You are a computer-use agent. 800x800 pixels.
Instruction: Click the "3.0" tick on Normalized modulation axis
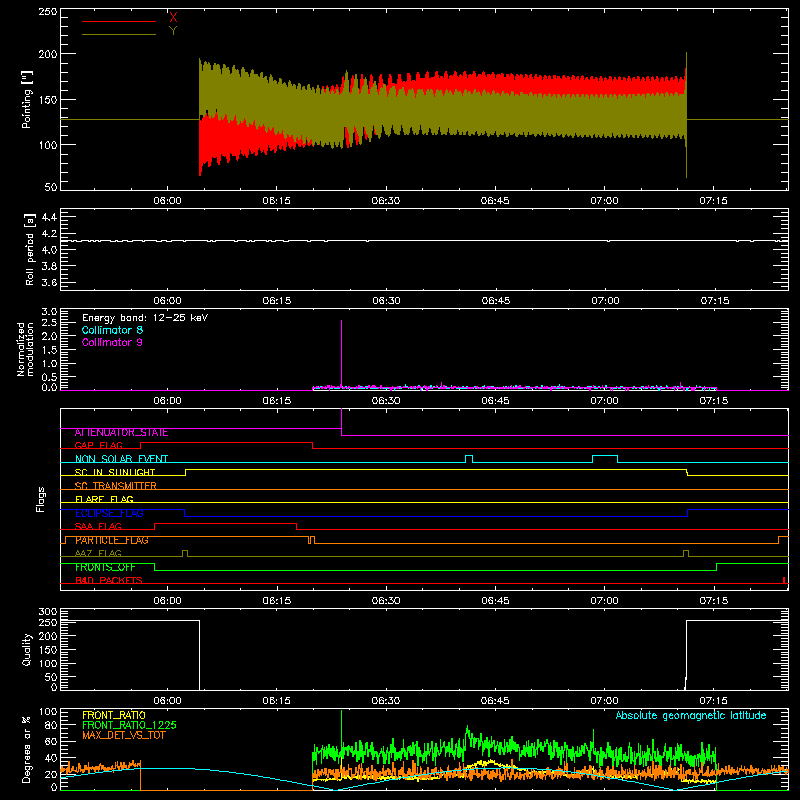[x=49, y=312]
